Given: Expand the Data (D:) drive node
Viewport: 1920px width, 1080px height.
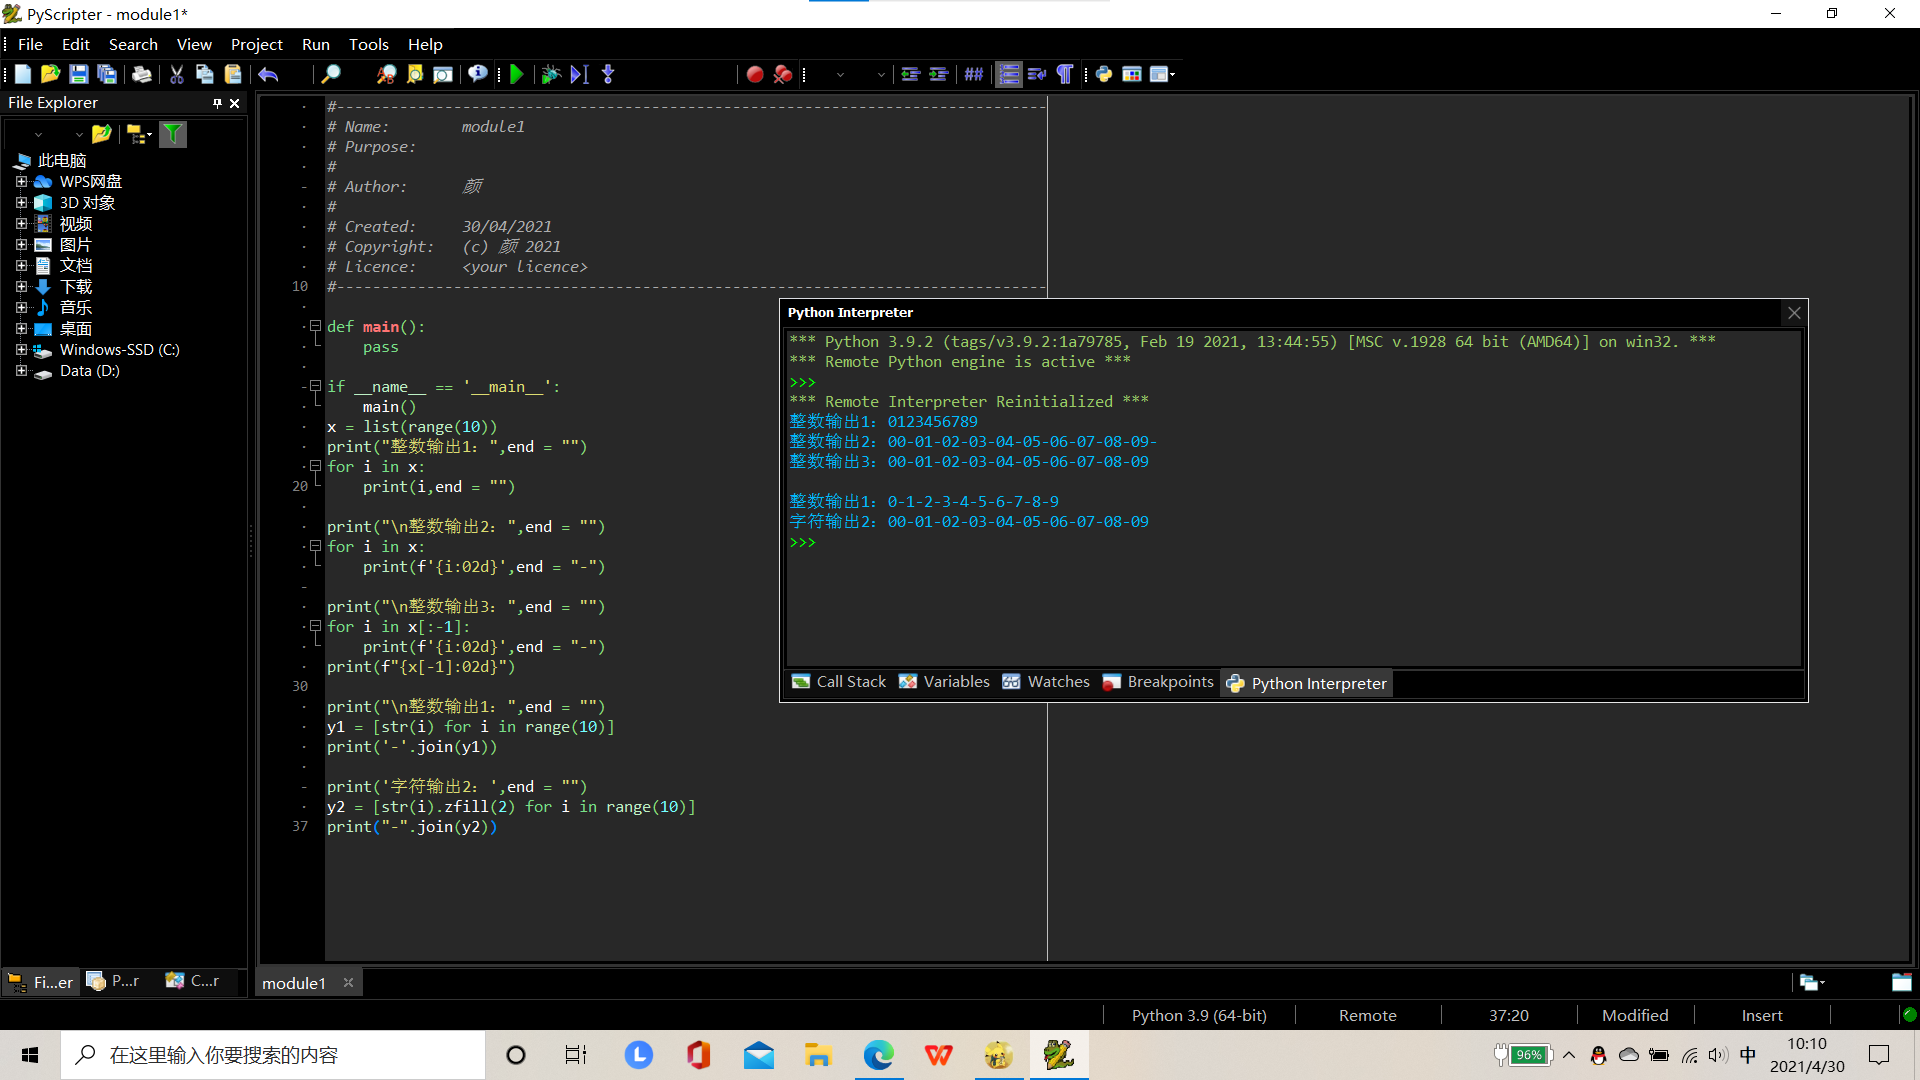Looking at the screenshot, I should 21,370.
